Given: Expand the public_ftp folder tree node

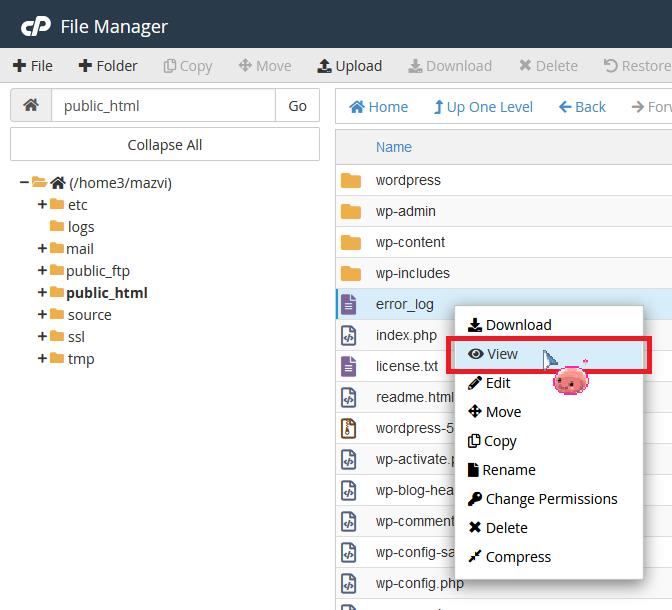Looking at the screenshot, I should point(42,270).
